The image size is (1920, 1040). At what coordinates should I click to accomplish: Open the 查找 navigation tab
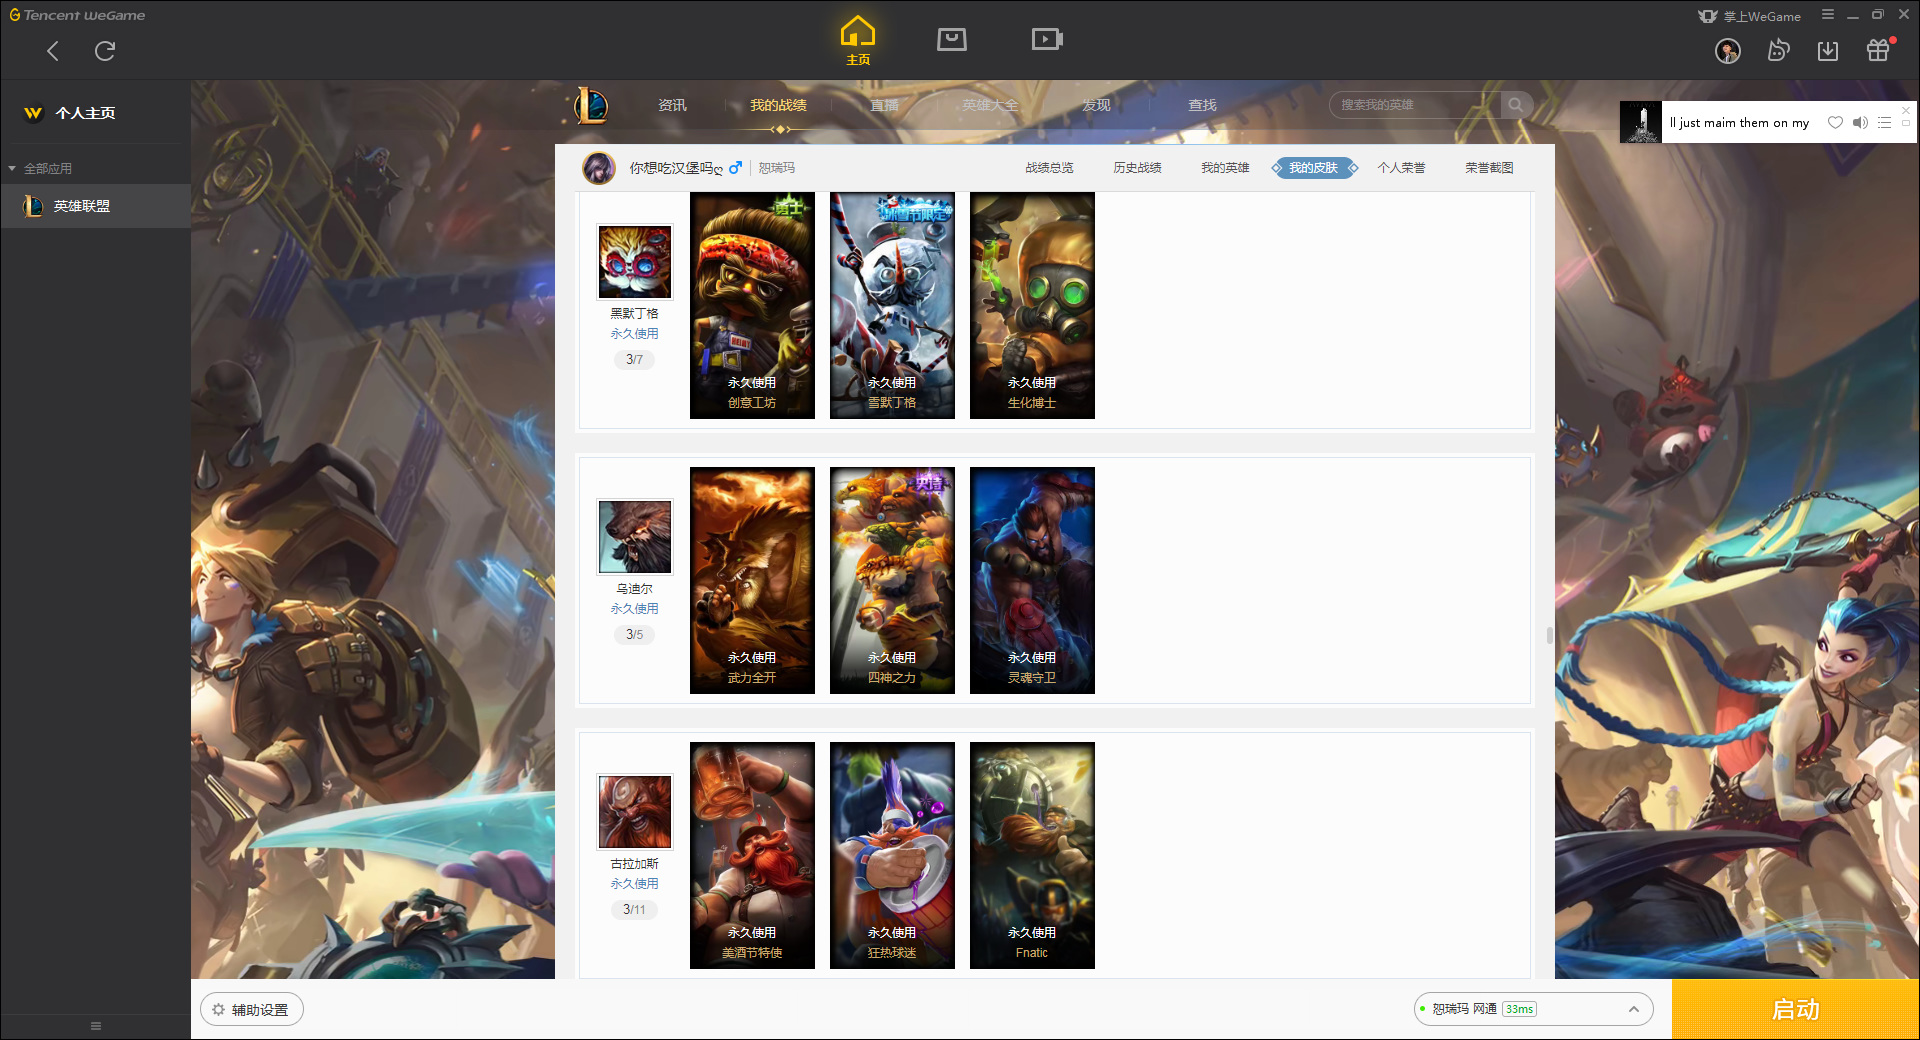pos(1202,105)
